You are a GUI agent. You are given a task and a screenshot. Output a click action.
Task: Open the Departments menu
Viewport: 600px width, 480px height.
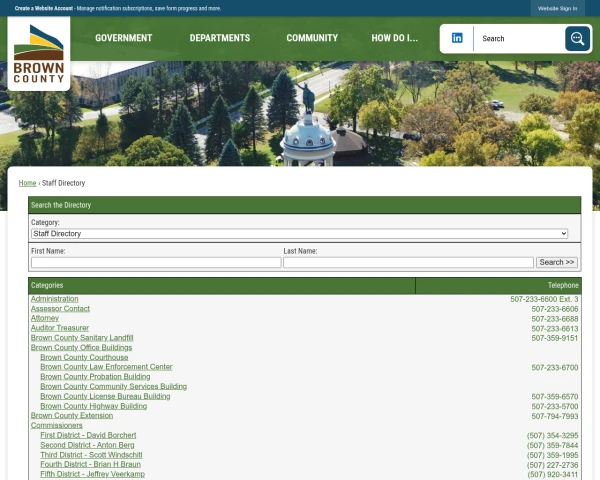pyautogui.click(x=220, y=39)
